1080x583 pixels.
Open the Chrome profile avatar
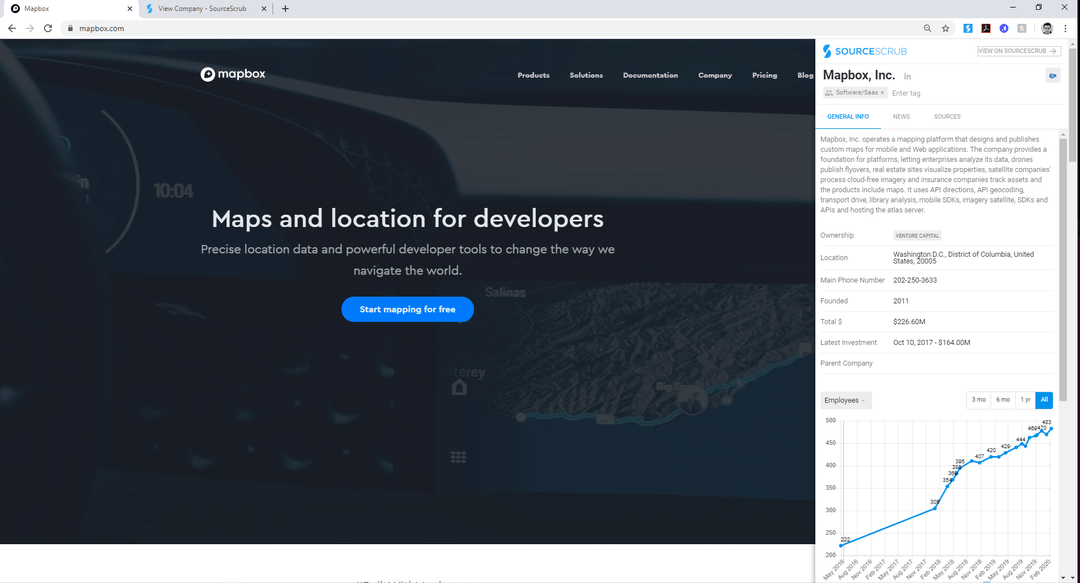(x=1047, y=29)
